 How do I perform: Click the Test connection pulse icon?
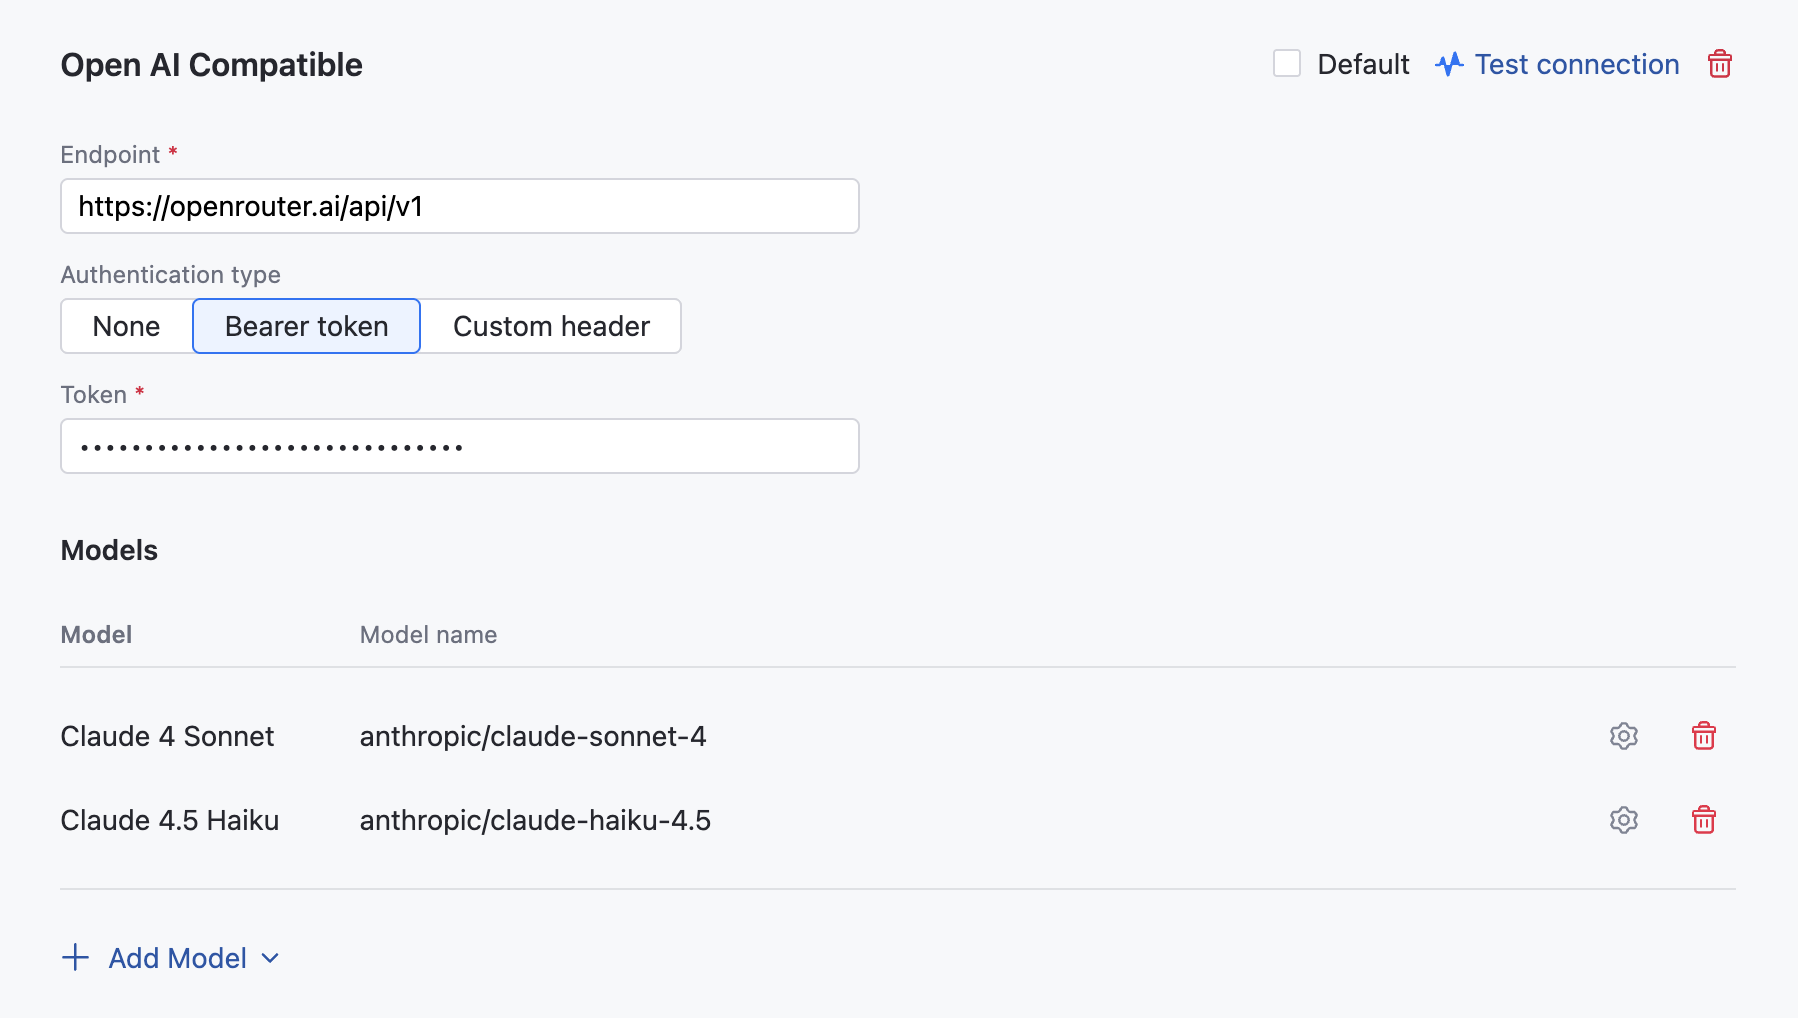[x=1449, y=64]
